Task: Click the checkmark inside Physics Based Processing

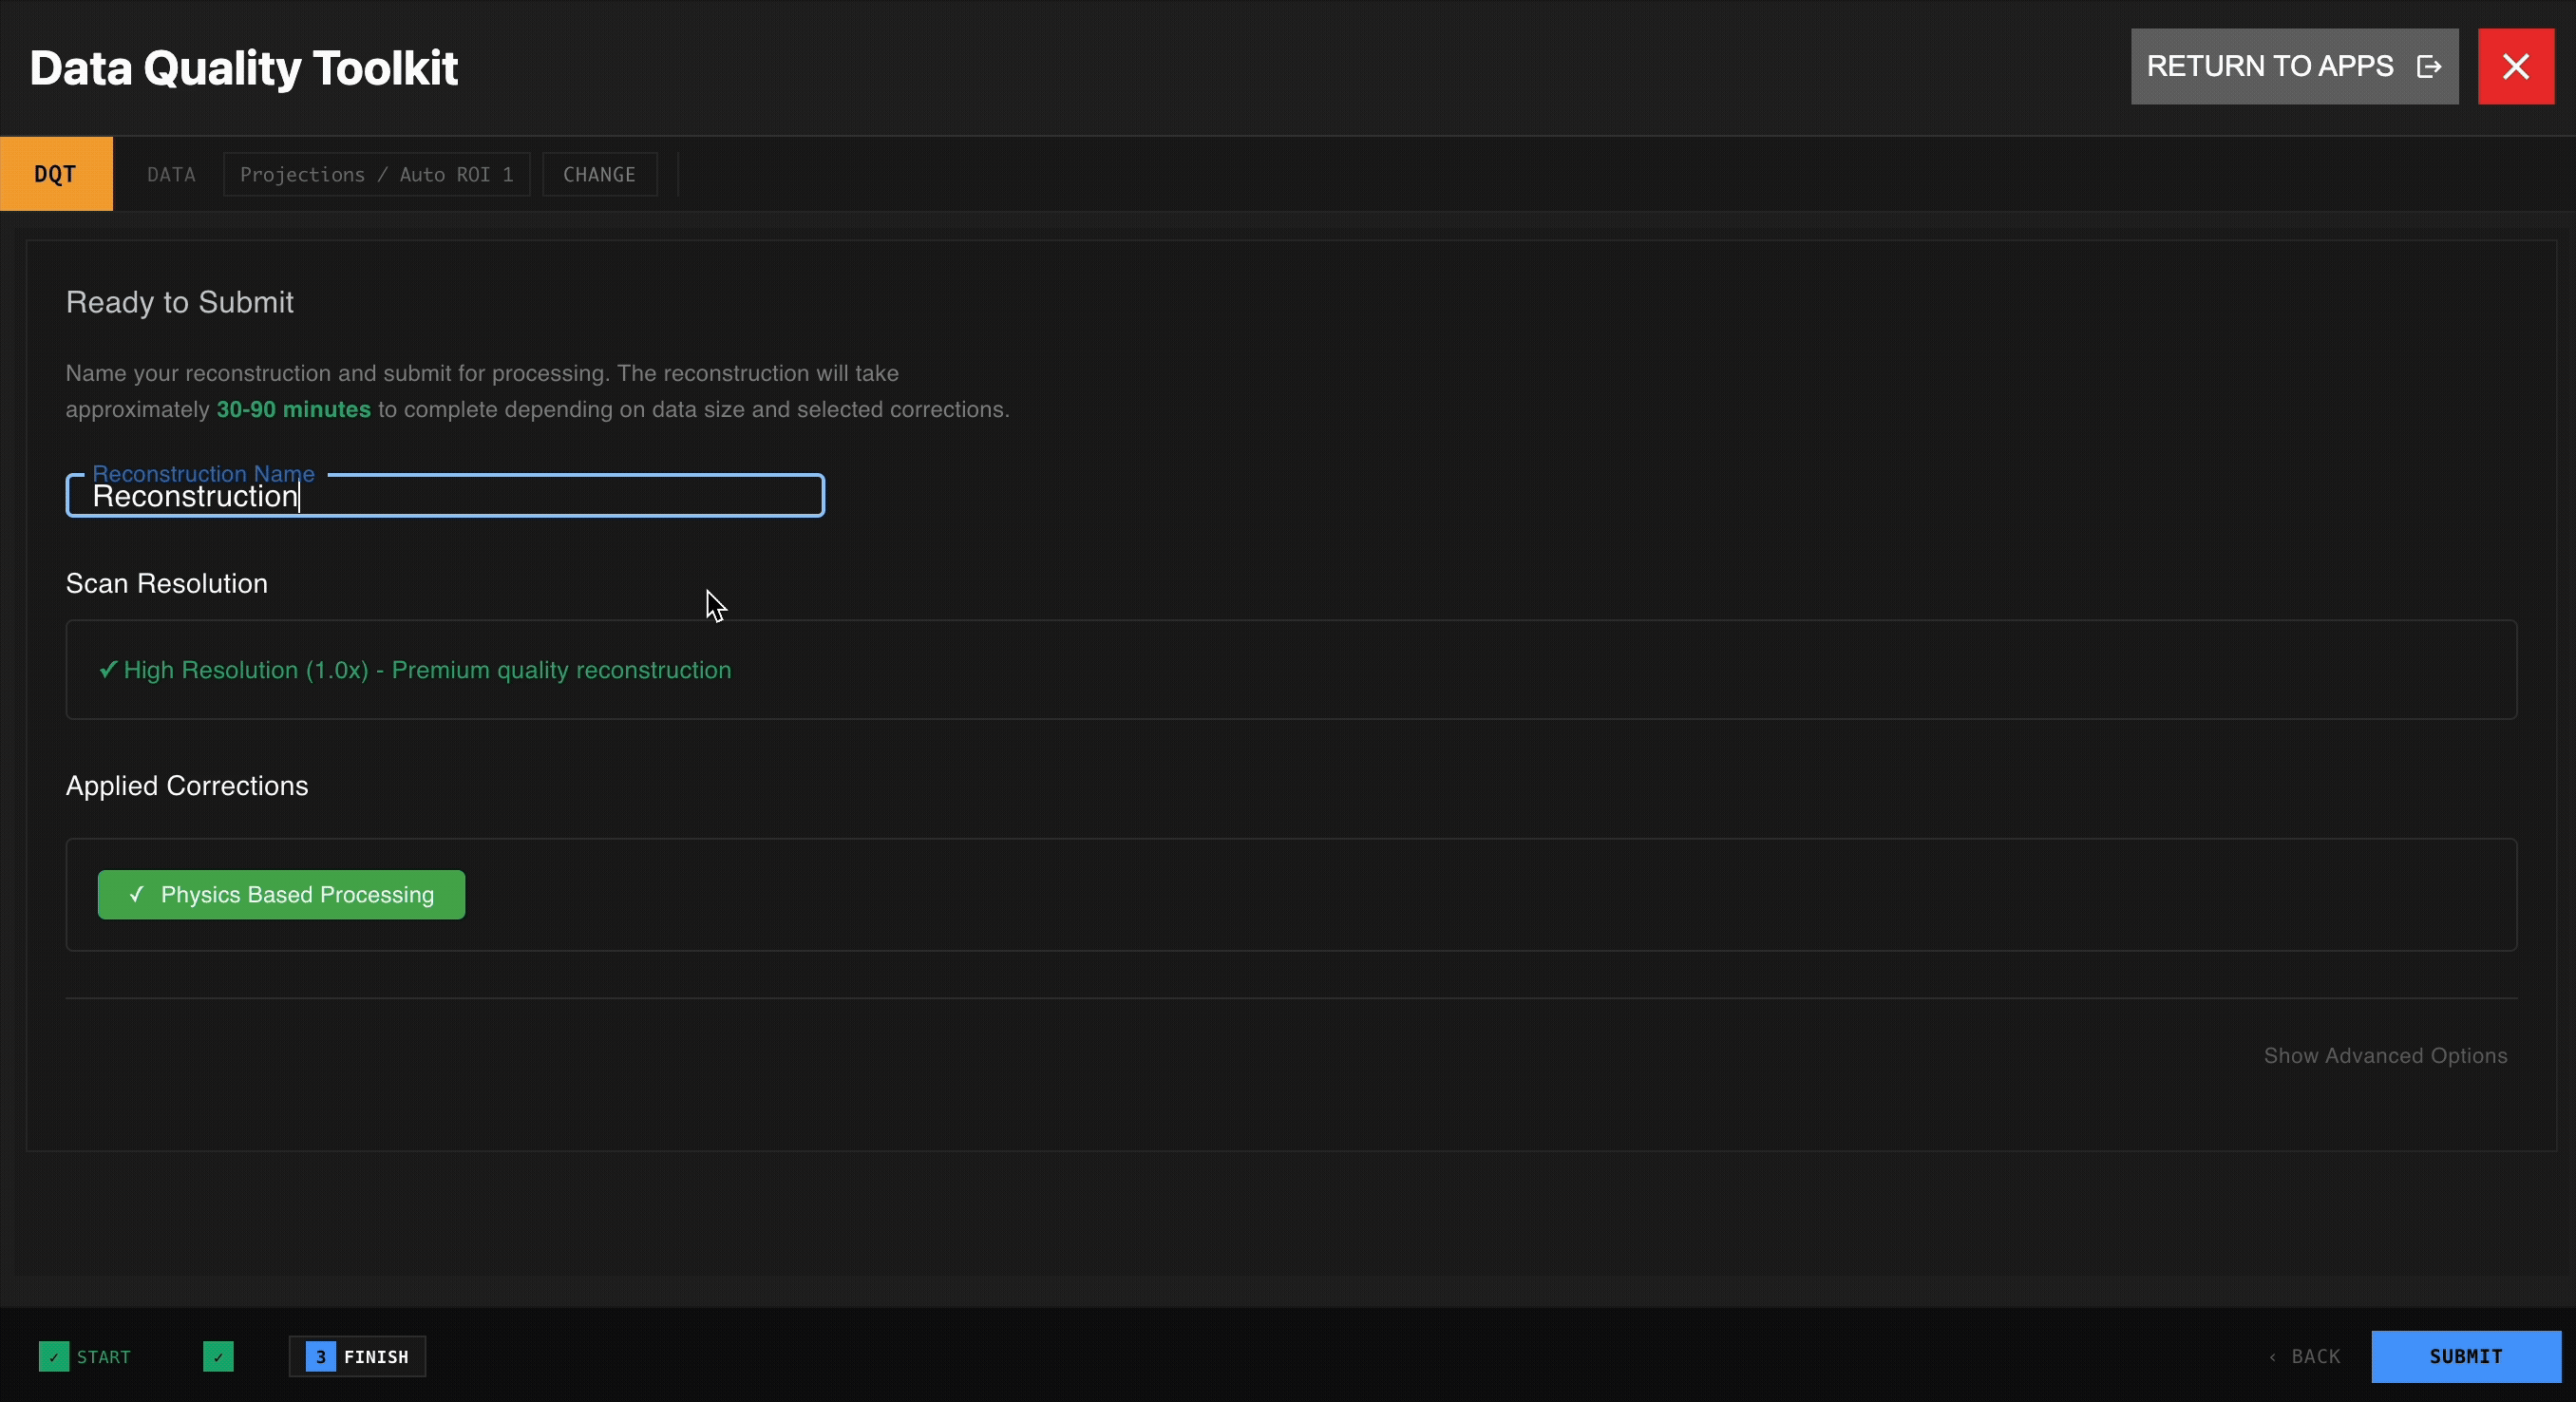Action: (x=138, y=894)
